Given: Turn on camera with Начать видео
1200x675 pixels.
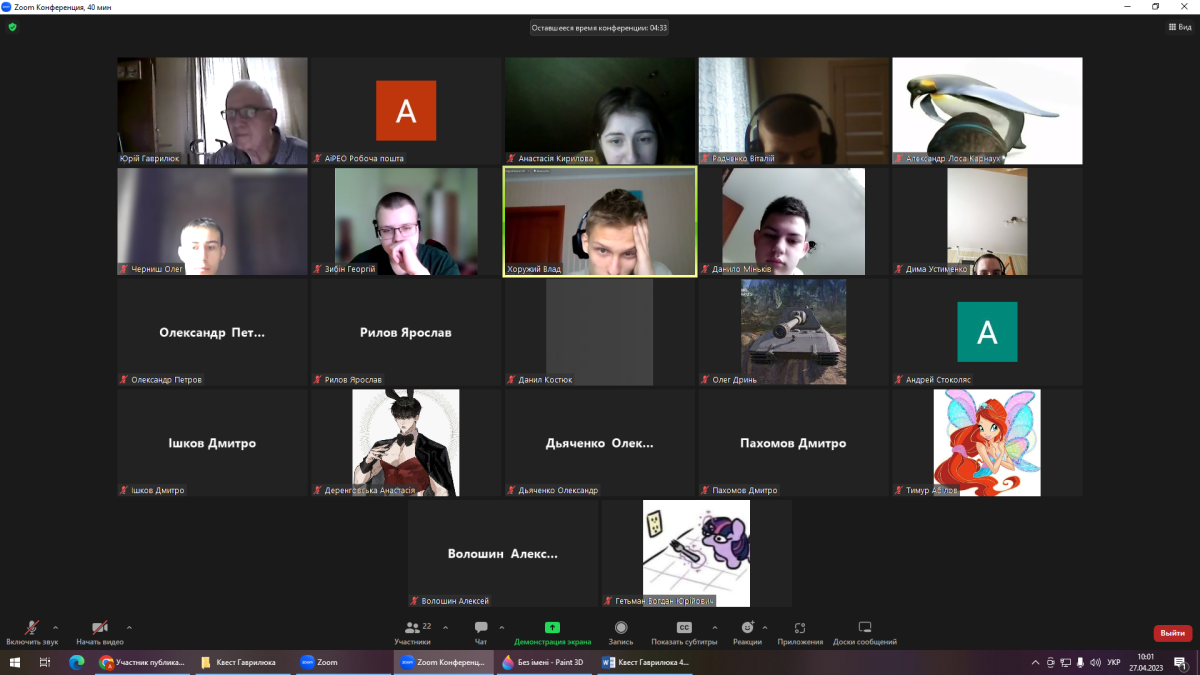Looking at the screenshot, I should pyautogui.click(x=100, y=628).
